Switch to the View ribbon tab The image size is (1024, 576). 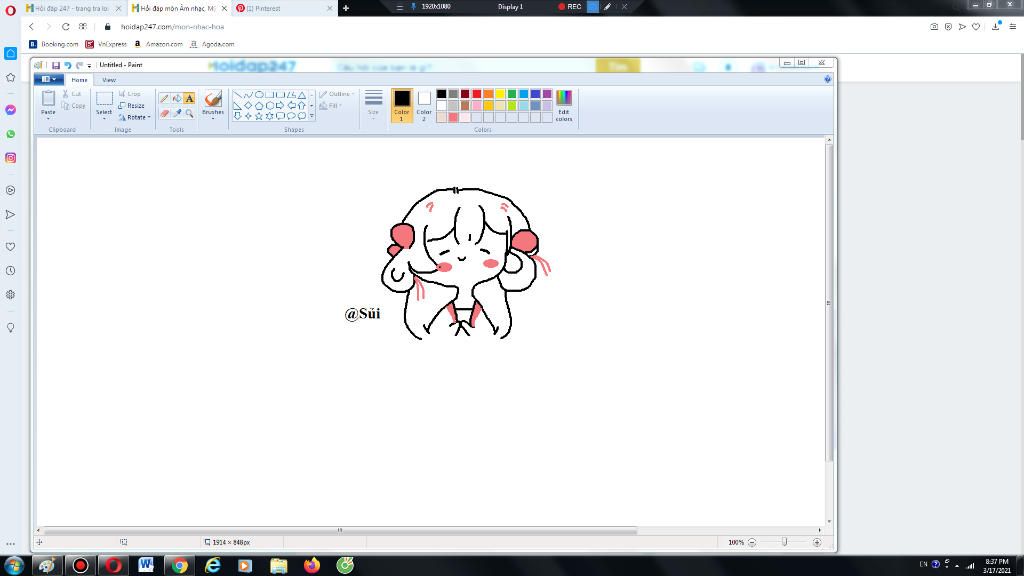point(109,80)
